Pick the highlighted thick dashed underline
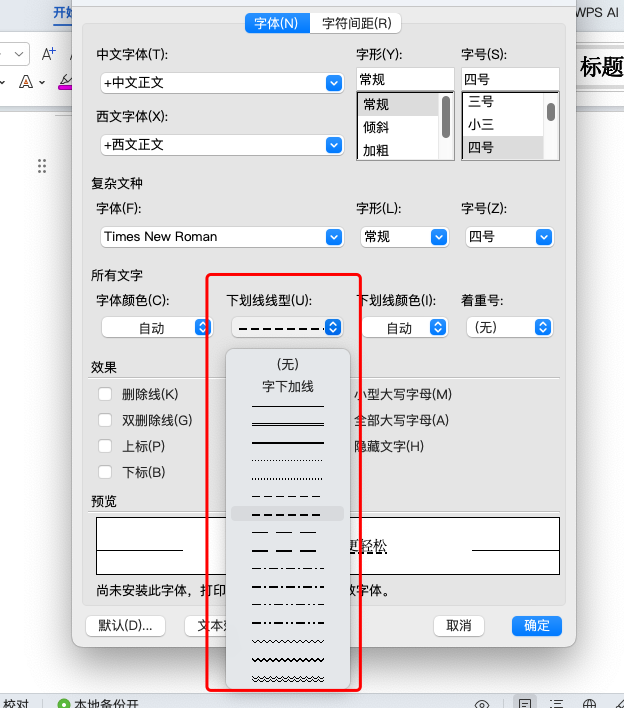 (288, 514)
